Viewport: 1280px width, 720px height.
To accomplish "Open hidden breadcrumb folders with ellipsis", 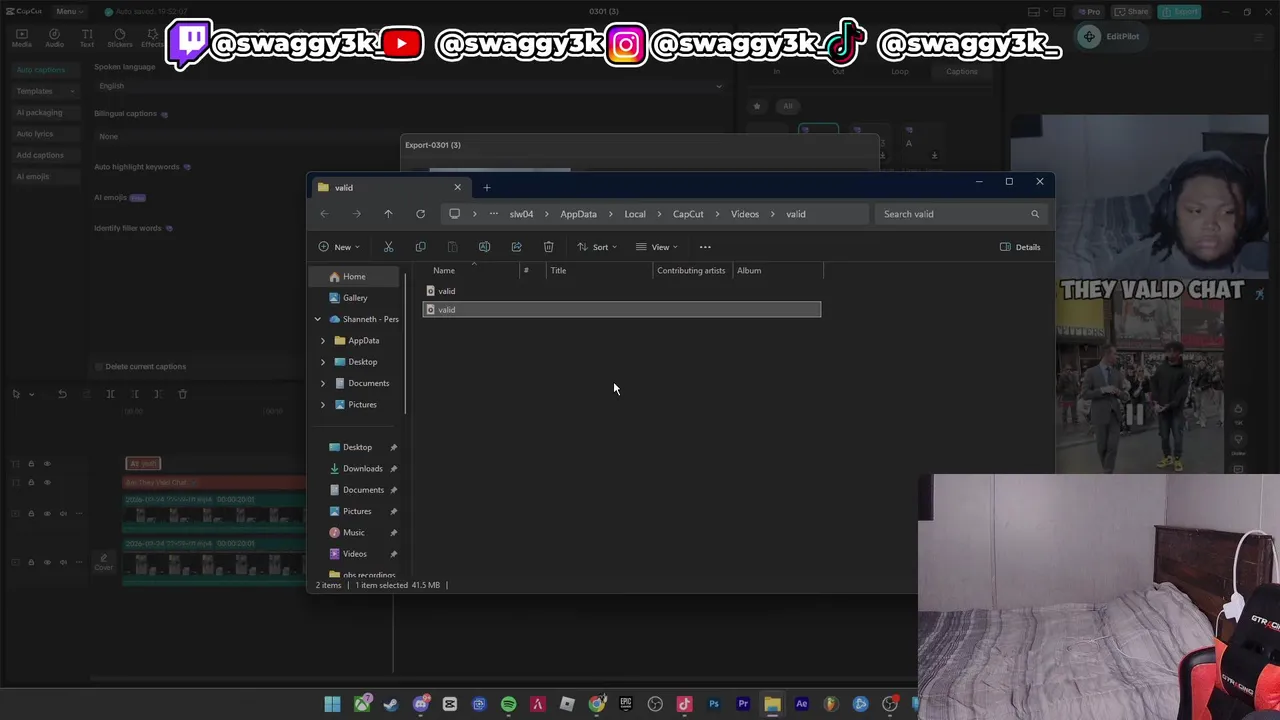I will (x=493, y=214).
